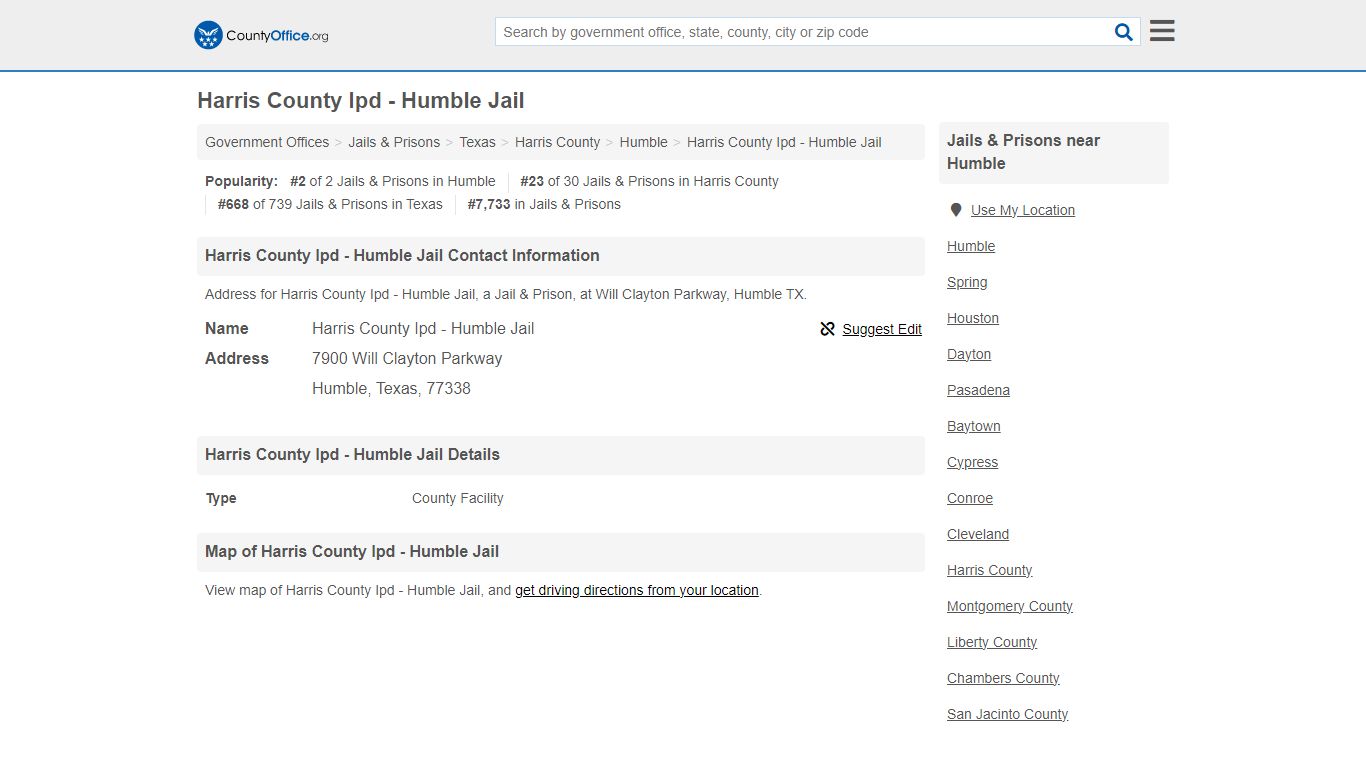Image resolution: width=1366 pixels, height=768 pixels.
Task: Click Map of Harris County Ipd heading
Action: tap(352, 551)
